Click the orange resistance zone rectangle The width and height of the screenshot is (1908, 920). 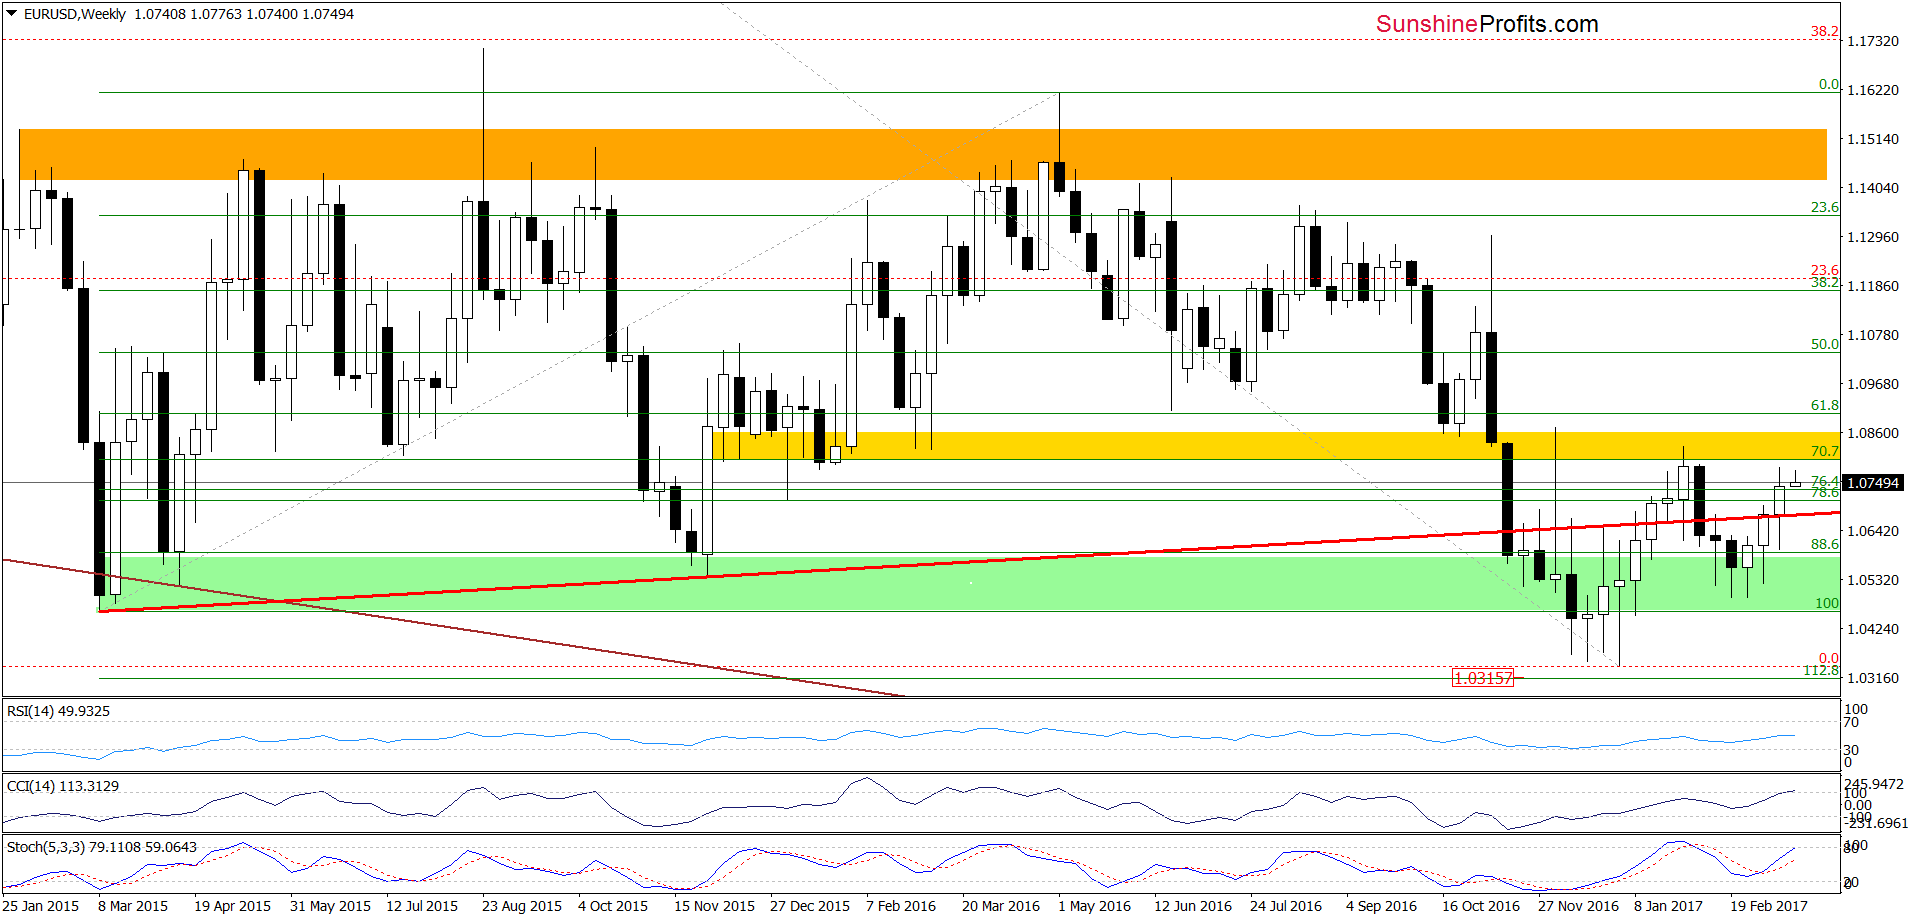coord(922,154)
